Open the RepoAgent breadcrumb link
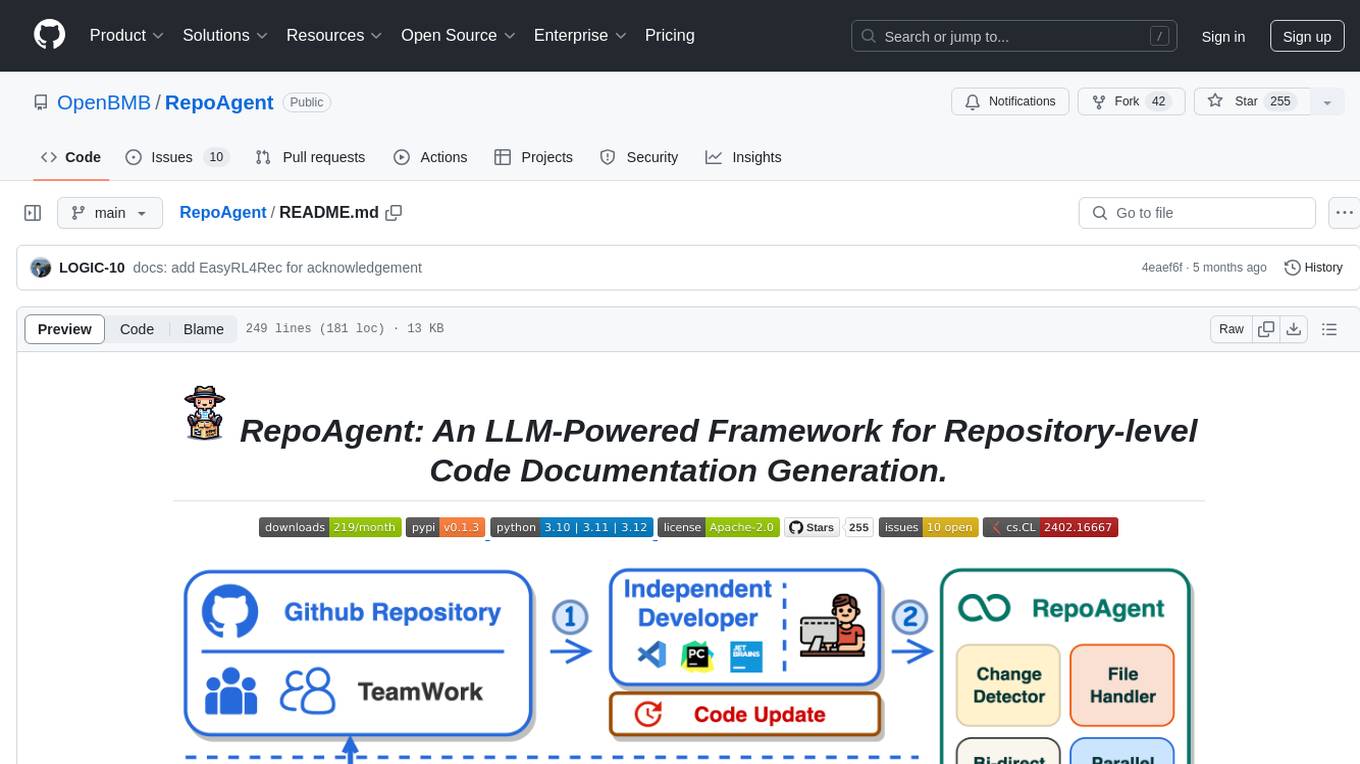 223,212
